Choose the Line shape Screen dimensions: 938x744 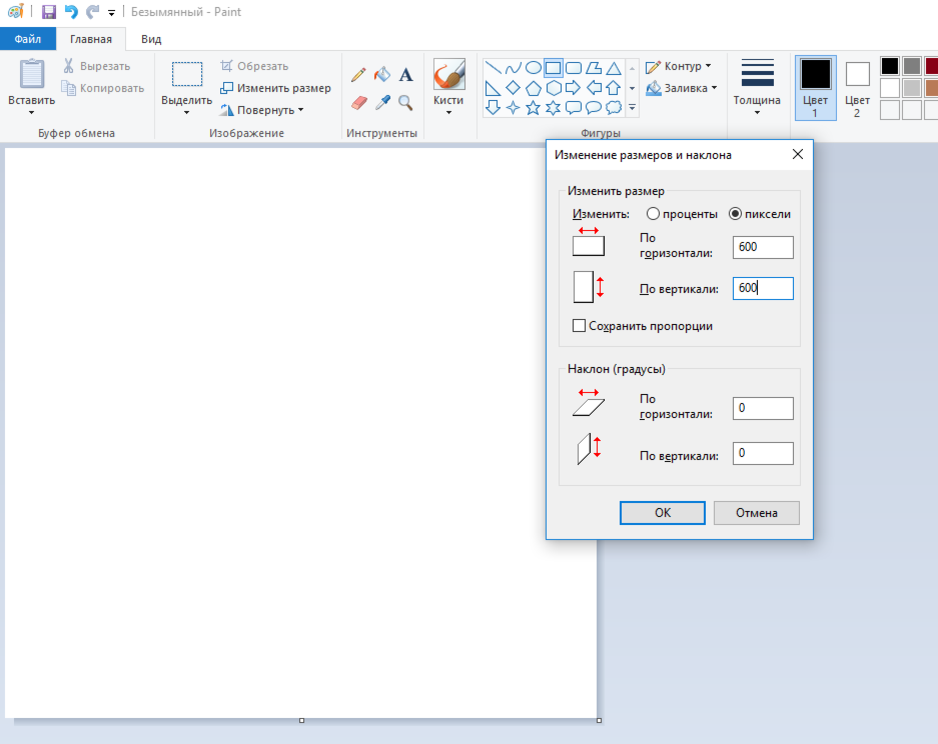[493, 68]
